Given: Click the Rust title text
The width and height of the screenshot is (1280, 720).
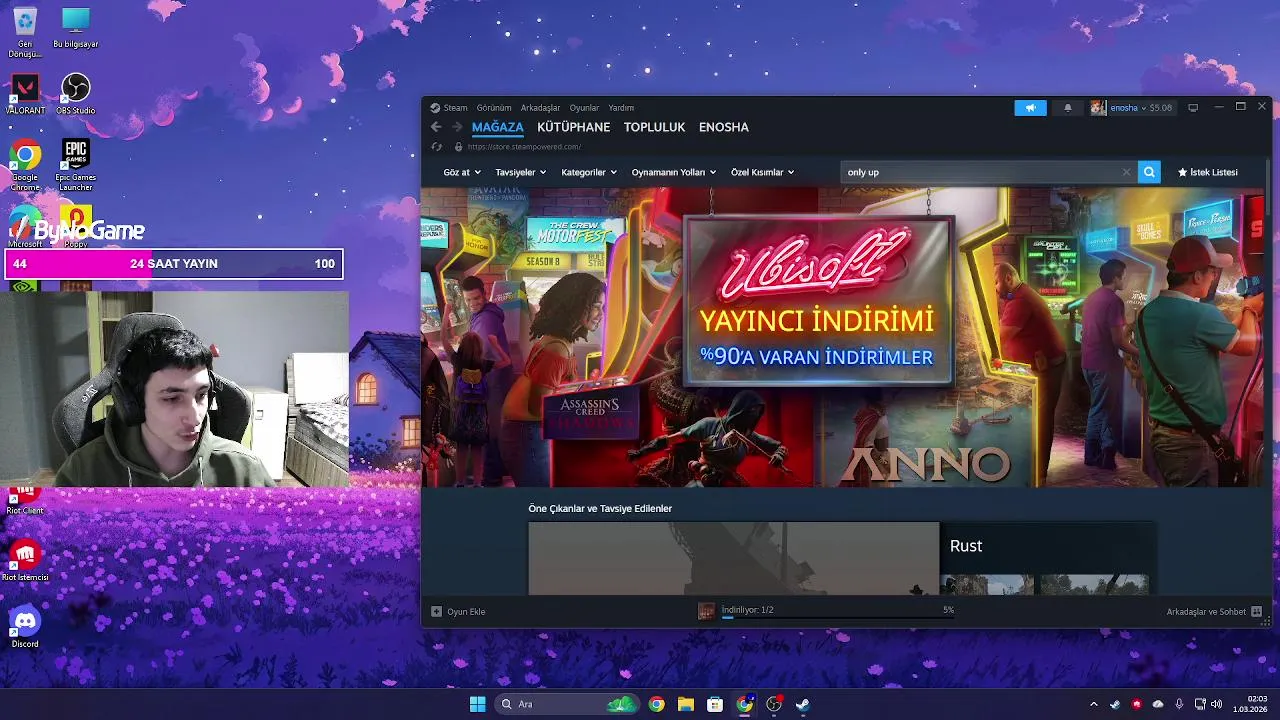Looking at the screenshot, I should point(966,546).
